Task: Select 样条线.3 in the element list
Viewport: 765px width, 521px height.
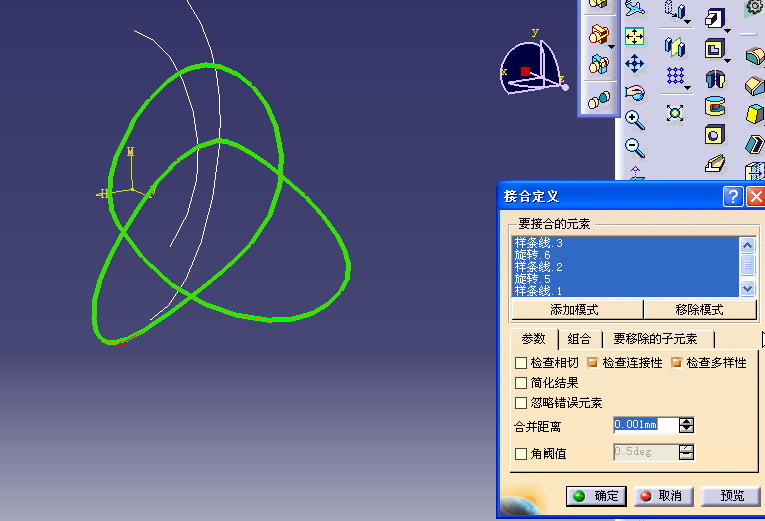Action: click(625, 243)
